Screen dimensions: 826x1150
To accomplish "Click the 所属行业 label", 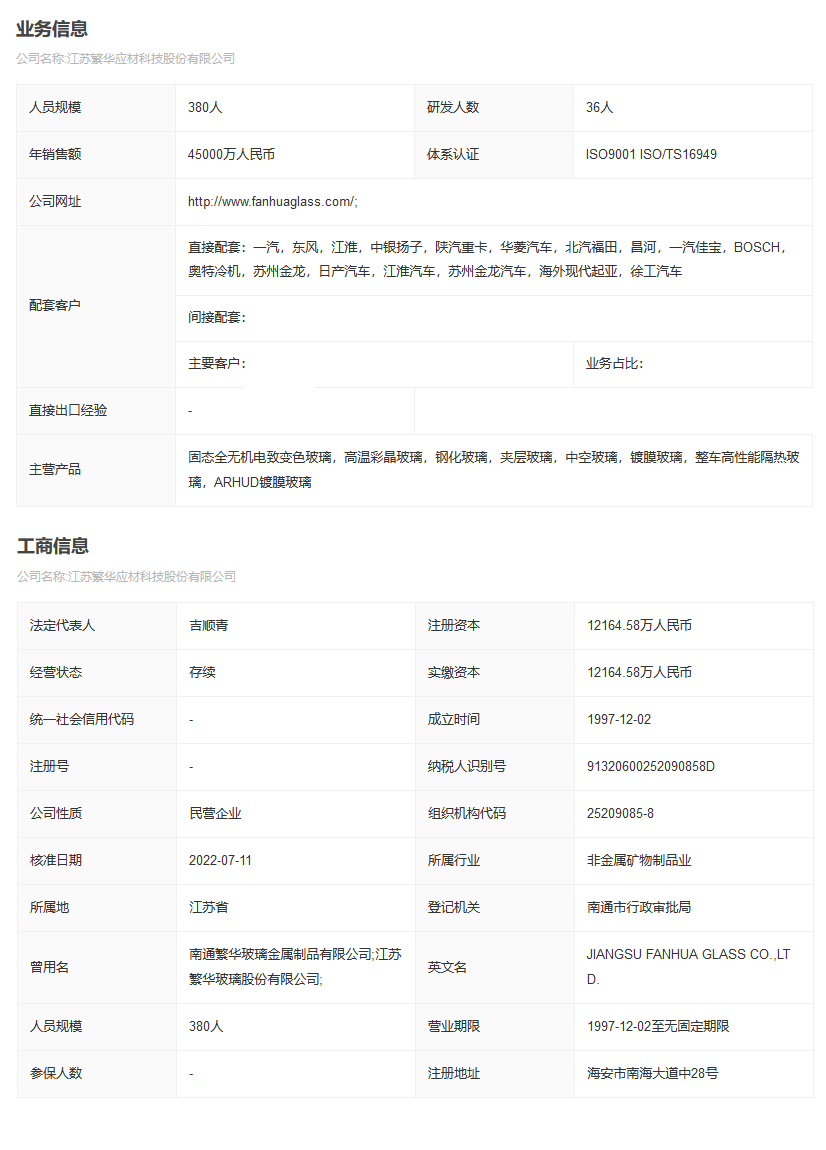I will click(x=454, y=860).
